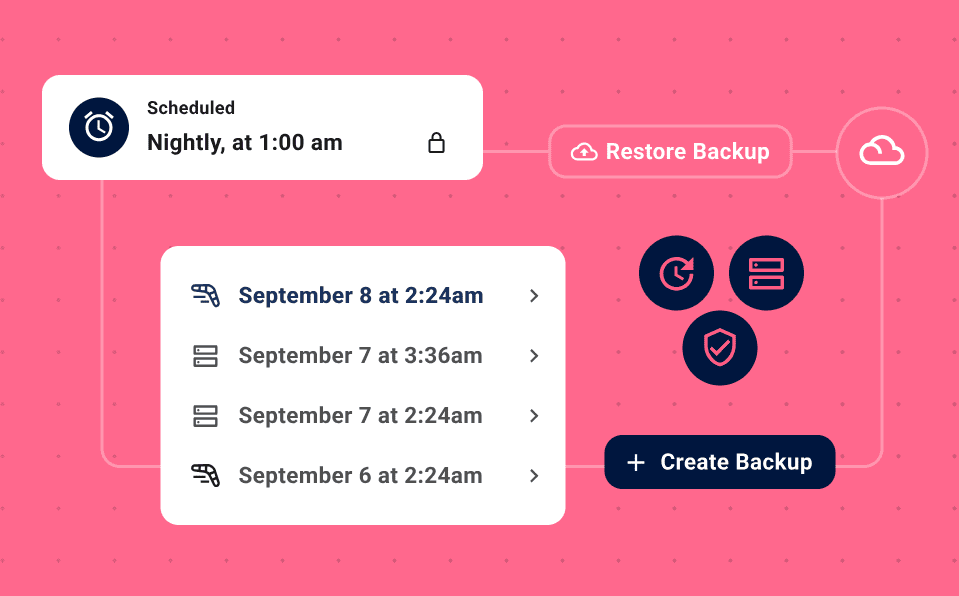The width and height of the screenshot is (959, 596).
Task: Click the restore clock arrow icon
Action: pos(676,273)
